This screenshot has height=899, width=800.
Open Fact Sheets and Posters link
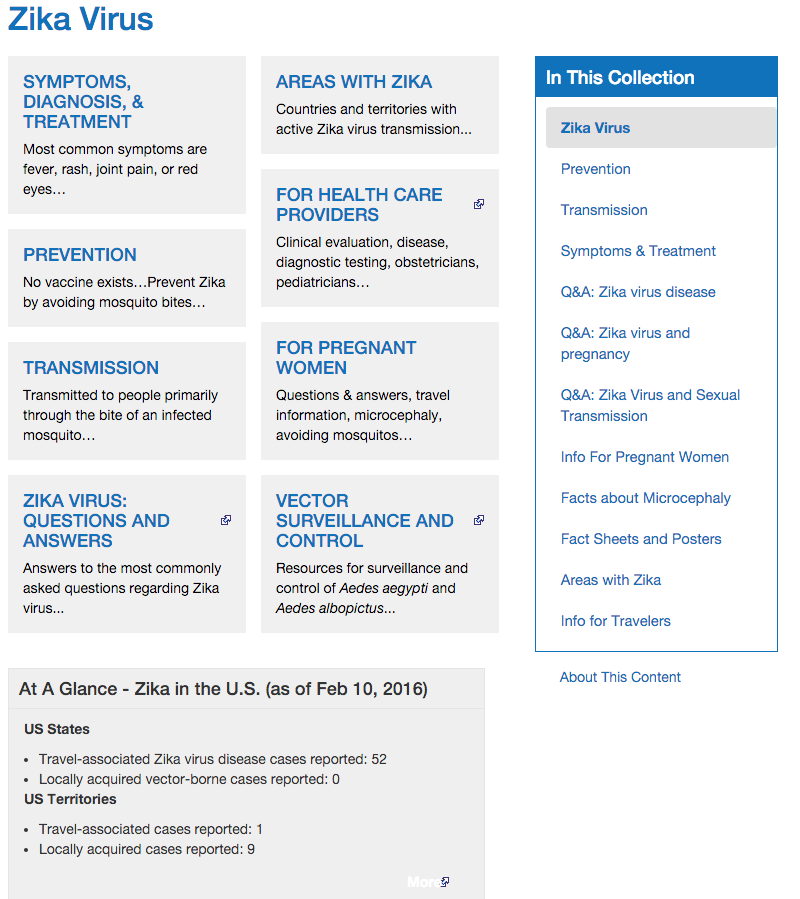click(641, 539)
